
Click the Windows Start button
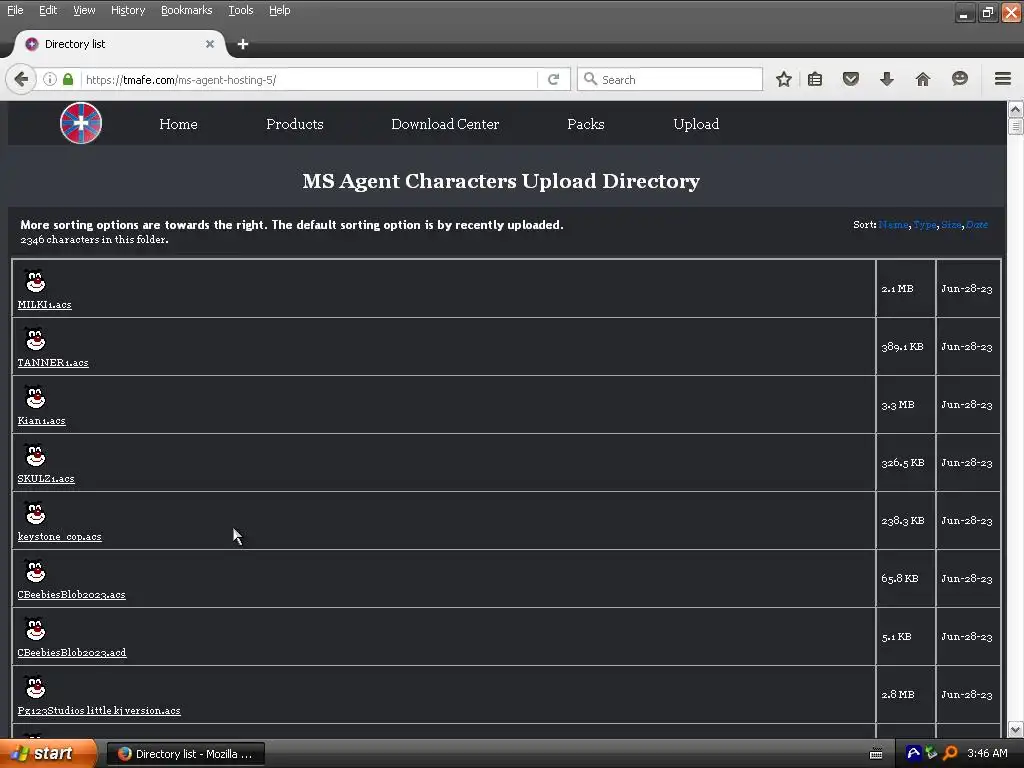pyautogui.click(x=48, y=754)
